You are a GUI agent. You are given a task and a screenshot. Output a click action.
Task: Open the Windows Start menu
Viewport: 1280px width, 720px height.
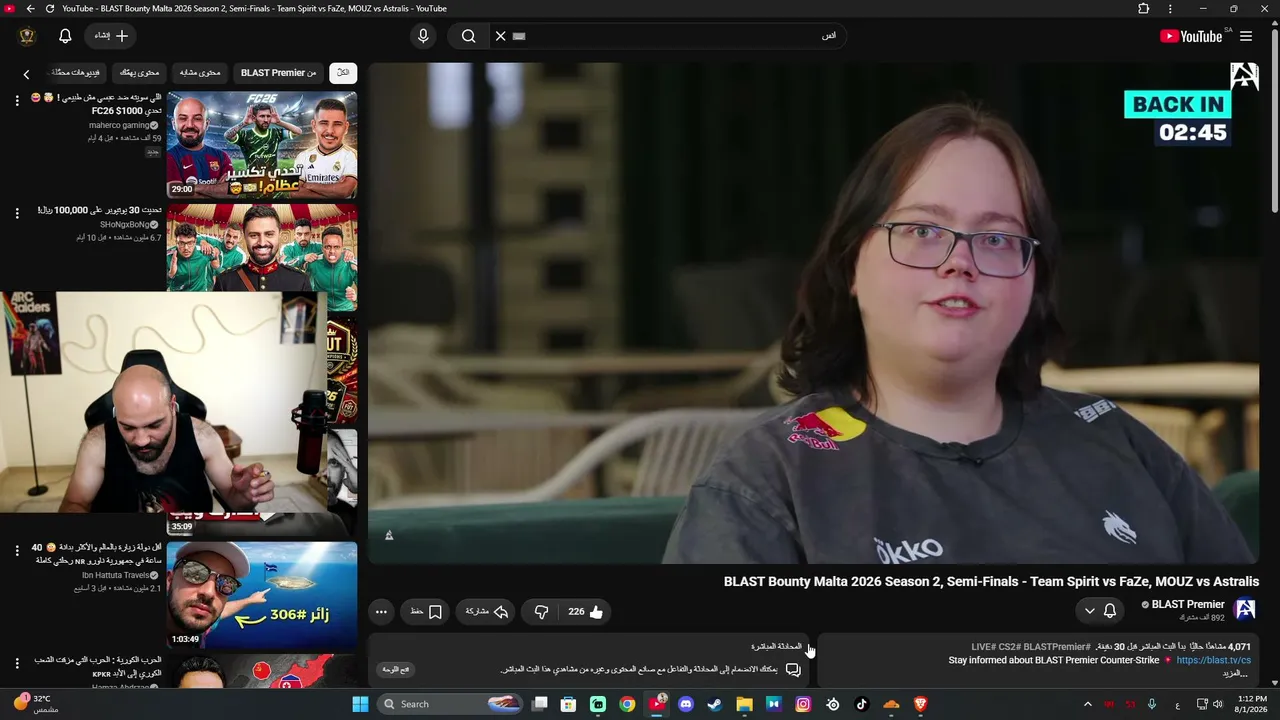pos(360,704)
